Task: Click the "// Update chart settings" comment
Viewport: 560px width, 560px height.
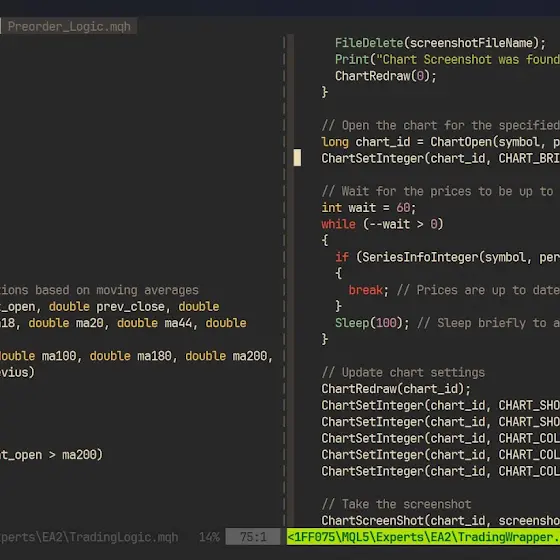Action: [403, 372]
